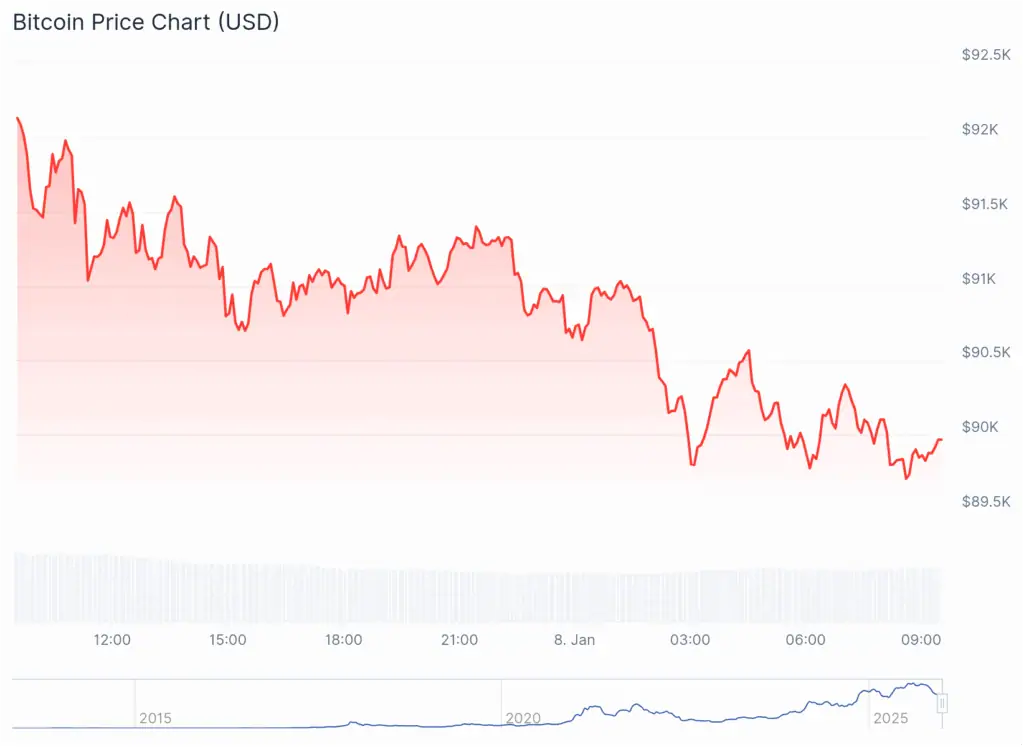Click the $89.5K price axis label

(986, 501)
